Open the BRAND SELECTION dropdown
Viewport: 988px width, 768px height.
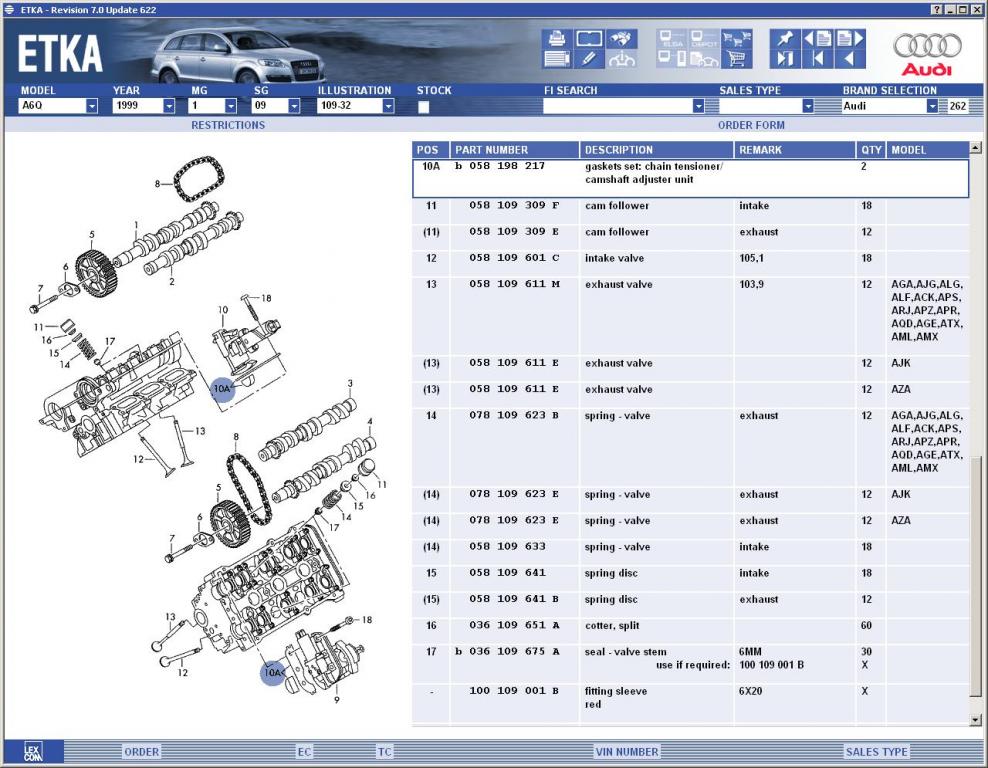click(932, 106)
